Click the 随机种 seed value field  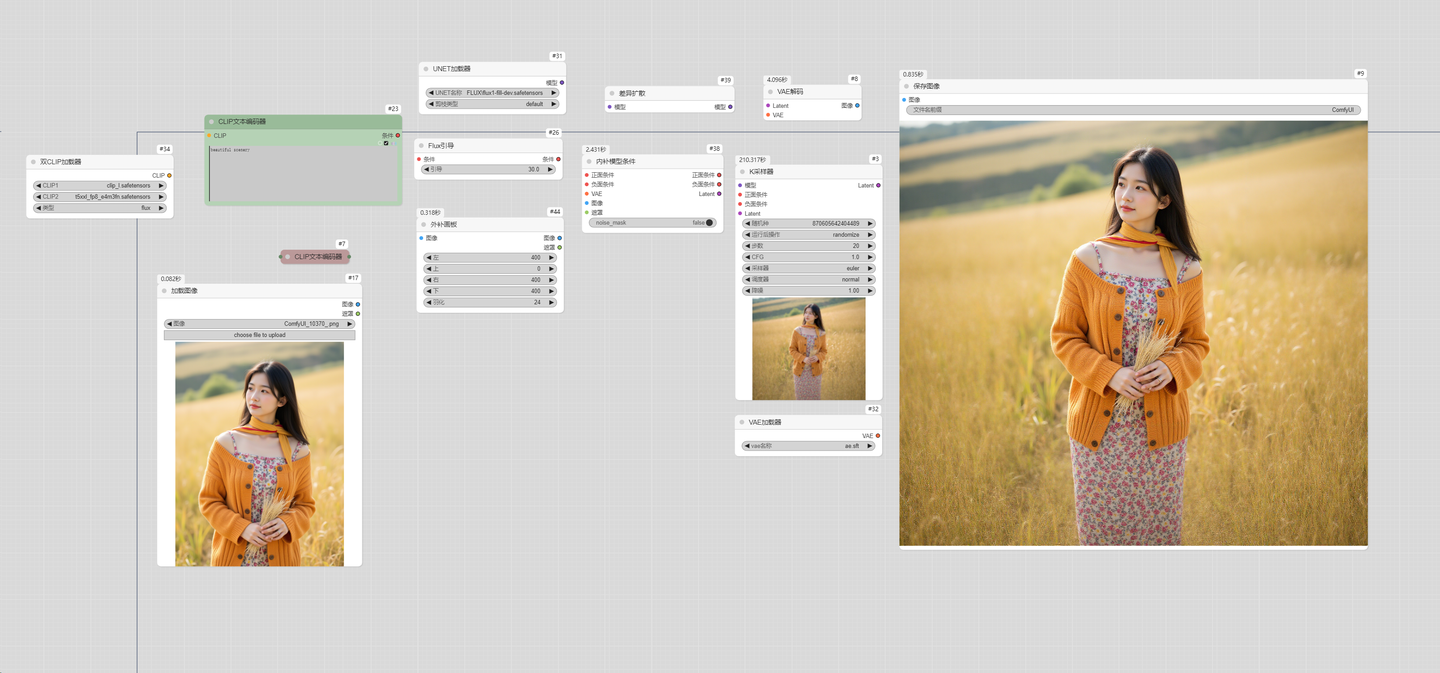(809, 224)
